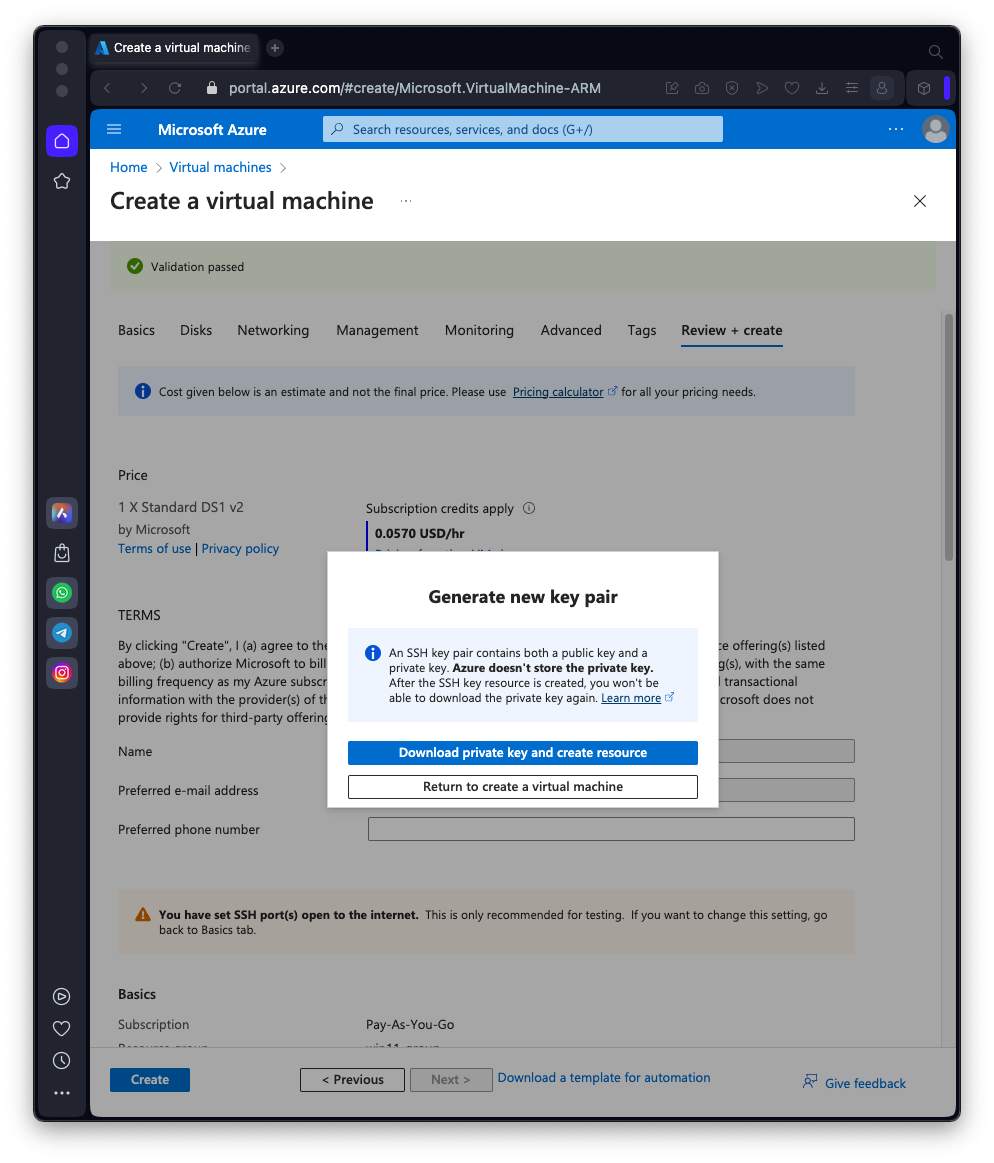Click the send page arrow icon in the toolbar
Image resolution: width=994 pixels, height=1163 pixels.
coord(762,88)
